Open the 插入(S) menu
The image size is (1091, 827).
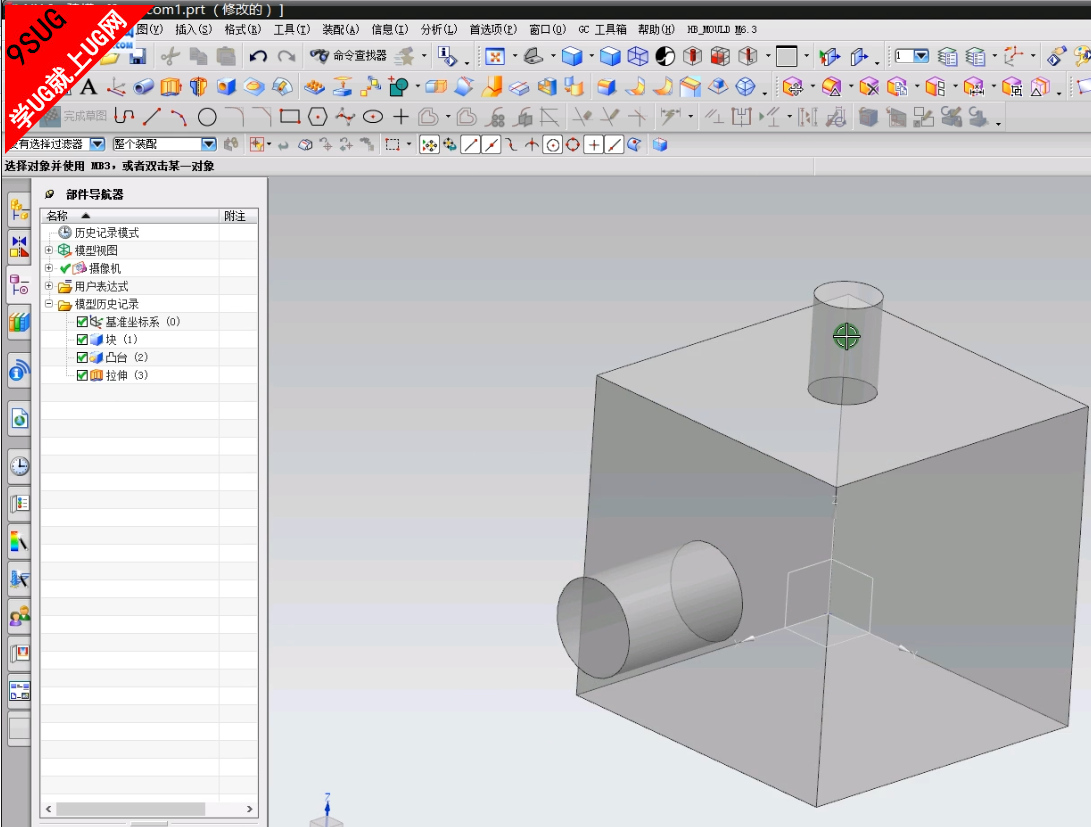(x=193, y=29)
